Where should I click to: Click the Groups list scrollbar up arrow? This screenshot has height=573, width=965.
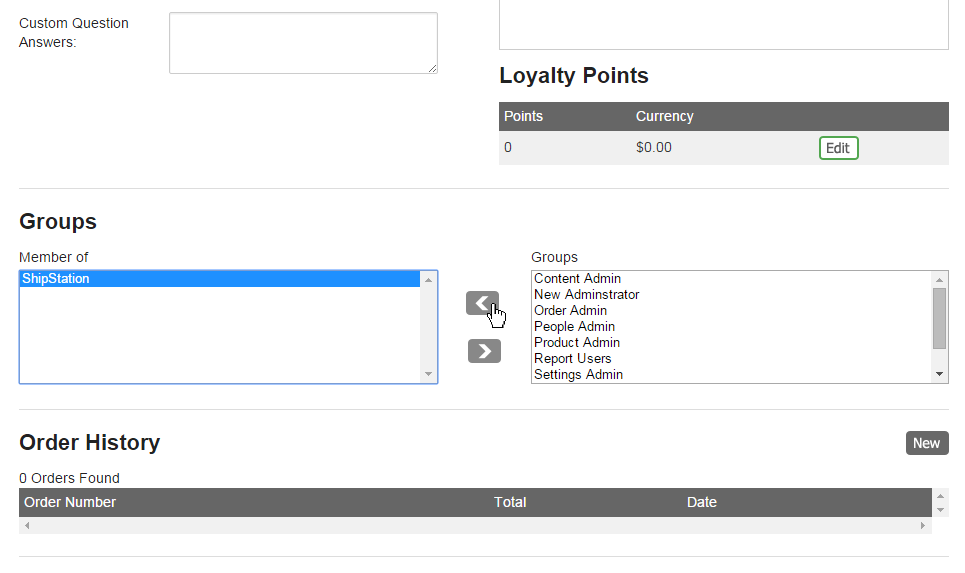pyautogui.click(x=940, y=279)
